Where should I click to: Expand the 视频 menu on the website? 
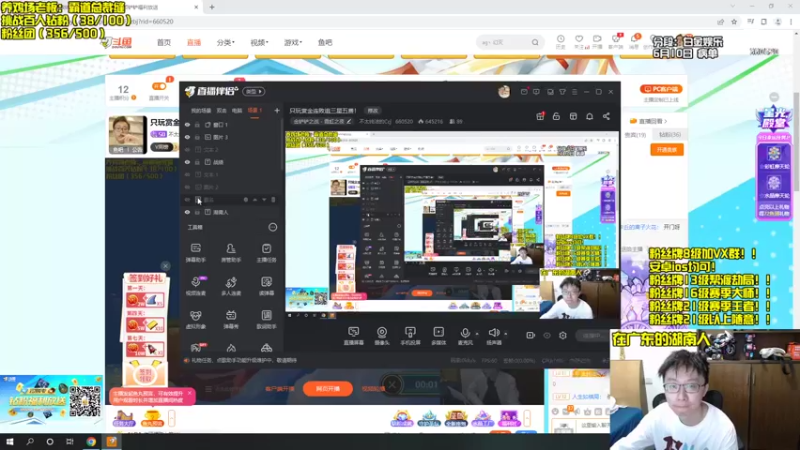coord(259,42)
